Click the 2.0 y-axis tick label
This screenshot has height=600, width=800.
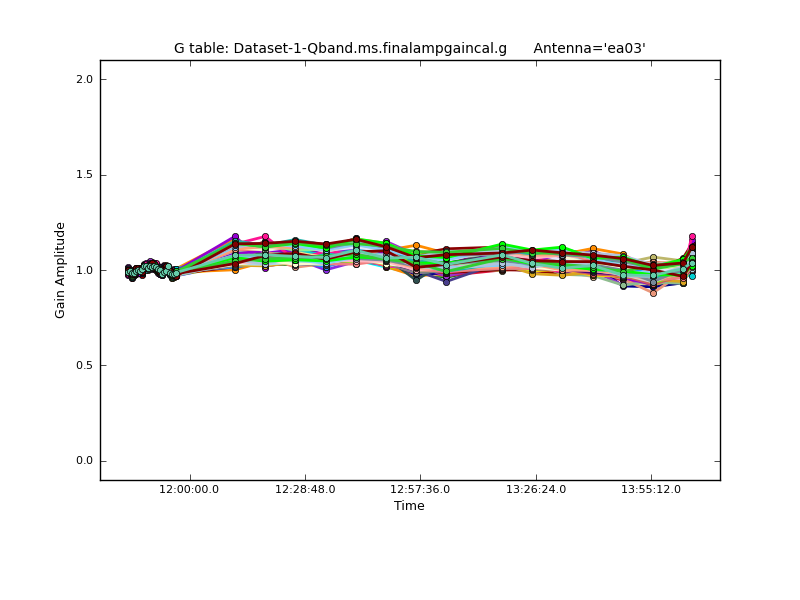click(84, 80)
